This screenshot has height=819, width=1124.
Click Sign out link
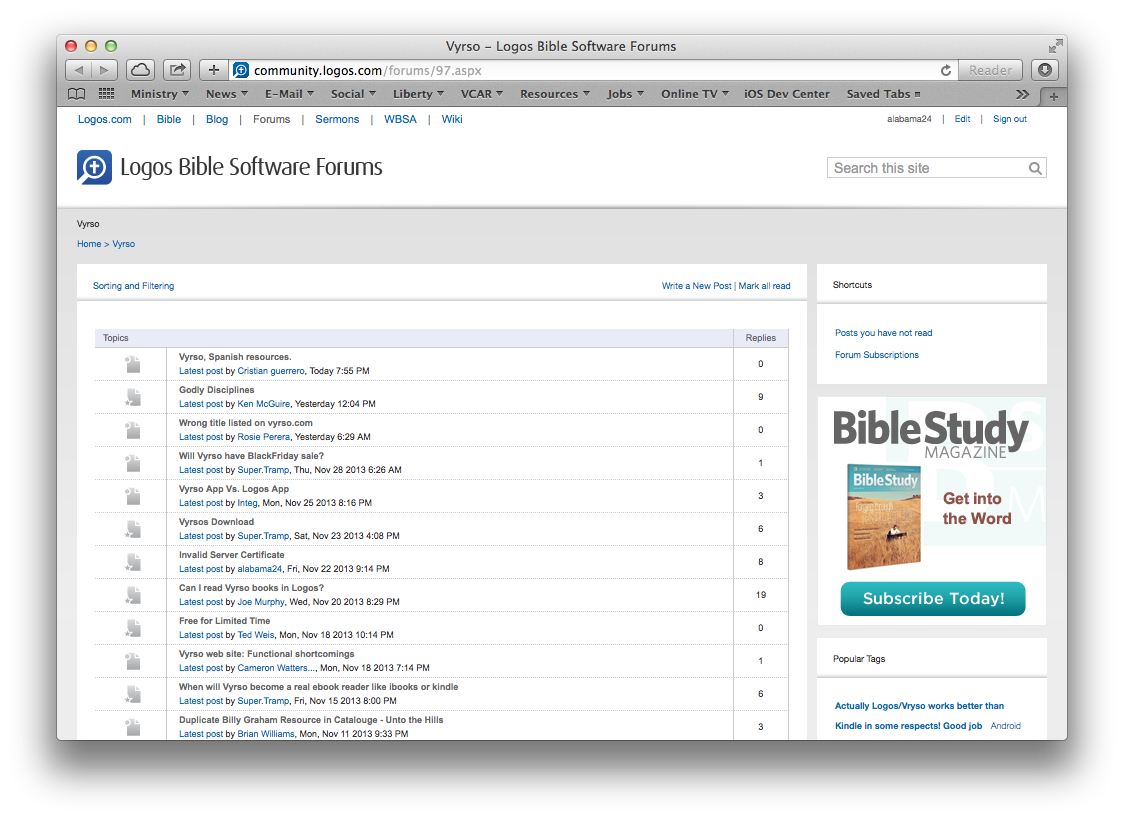1009,119
